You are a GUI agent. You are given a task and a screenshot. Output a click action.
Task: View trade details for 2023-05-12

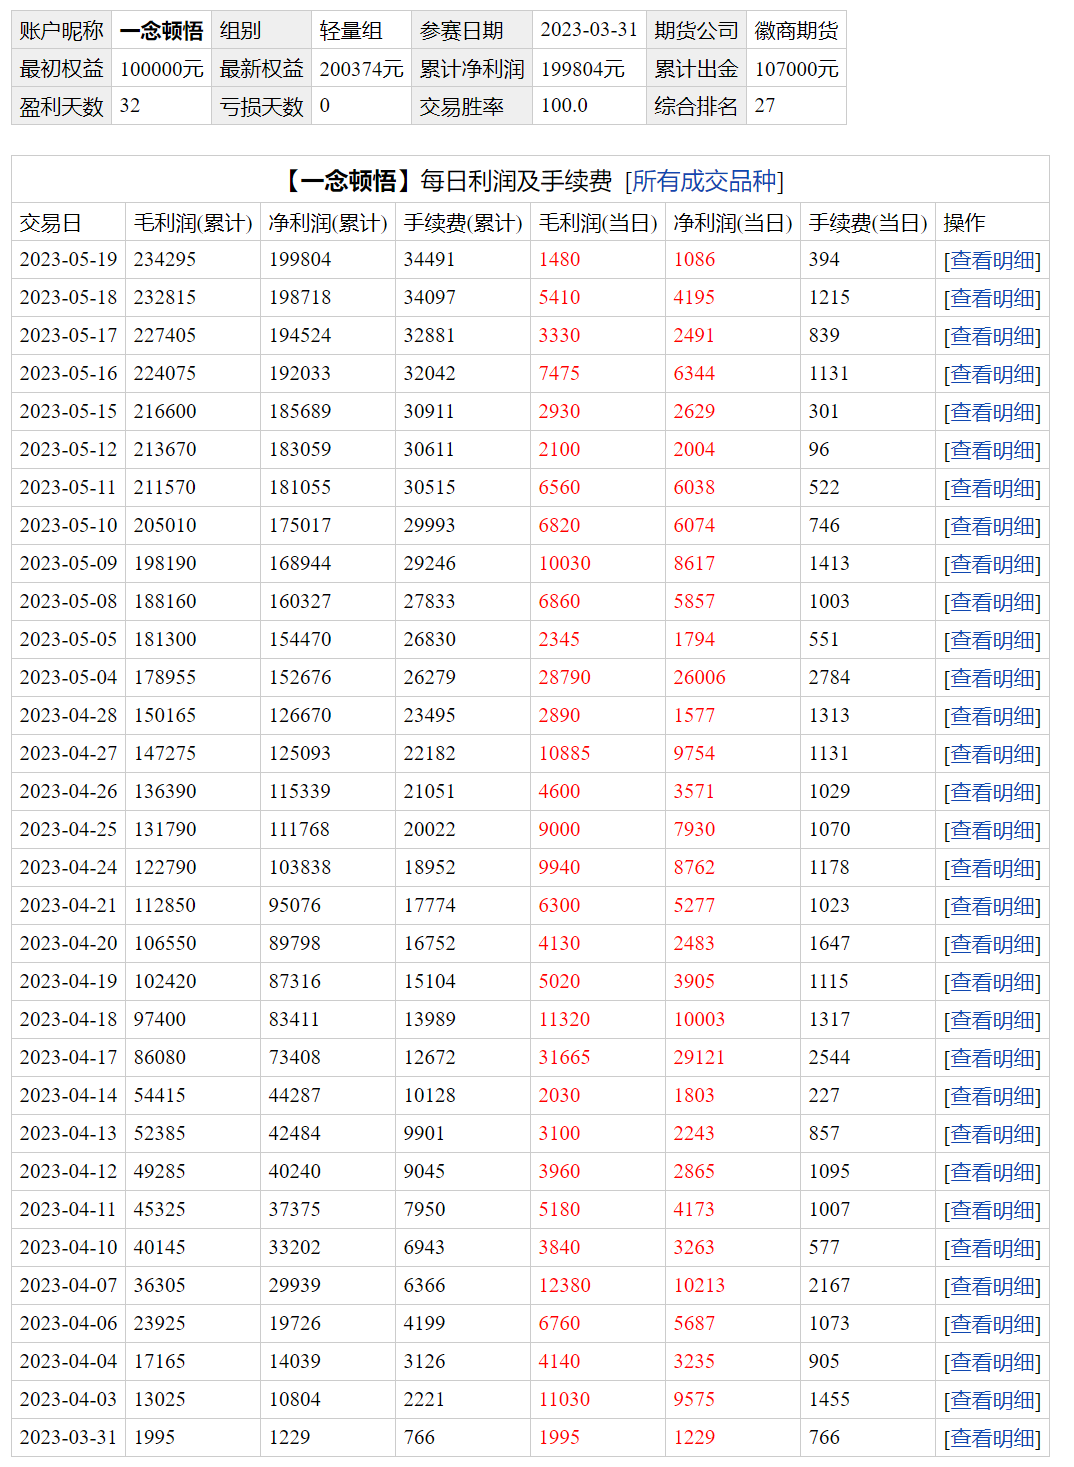pos(992,450)
